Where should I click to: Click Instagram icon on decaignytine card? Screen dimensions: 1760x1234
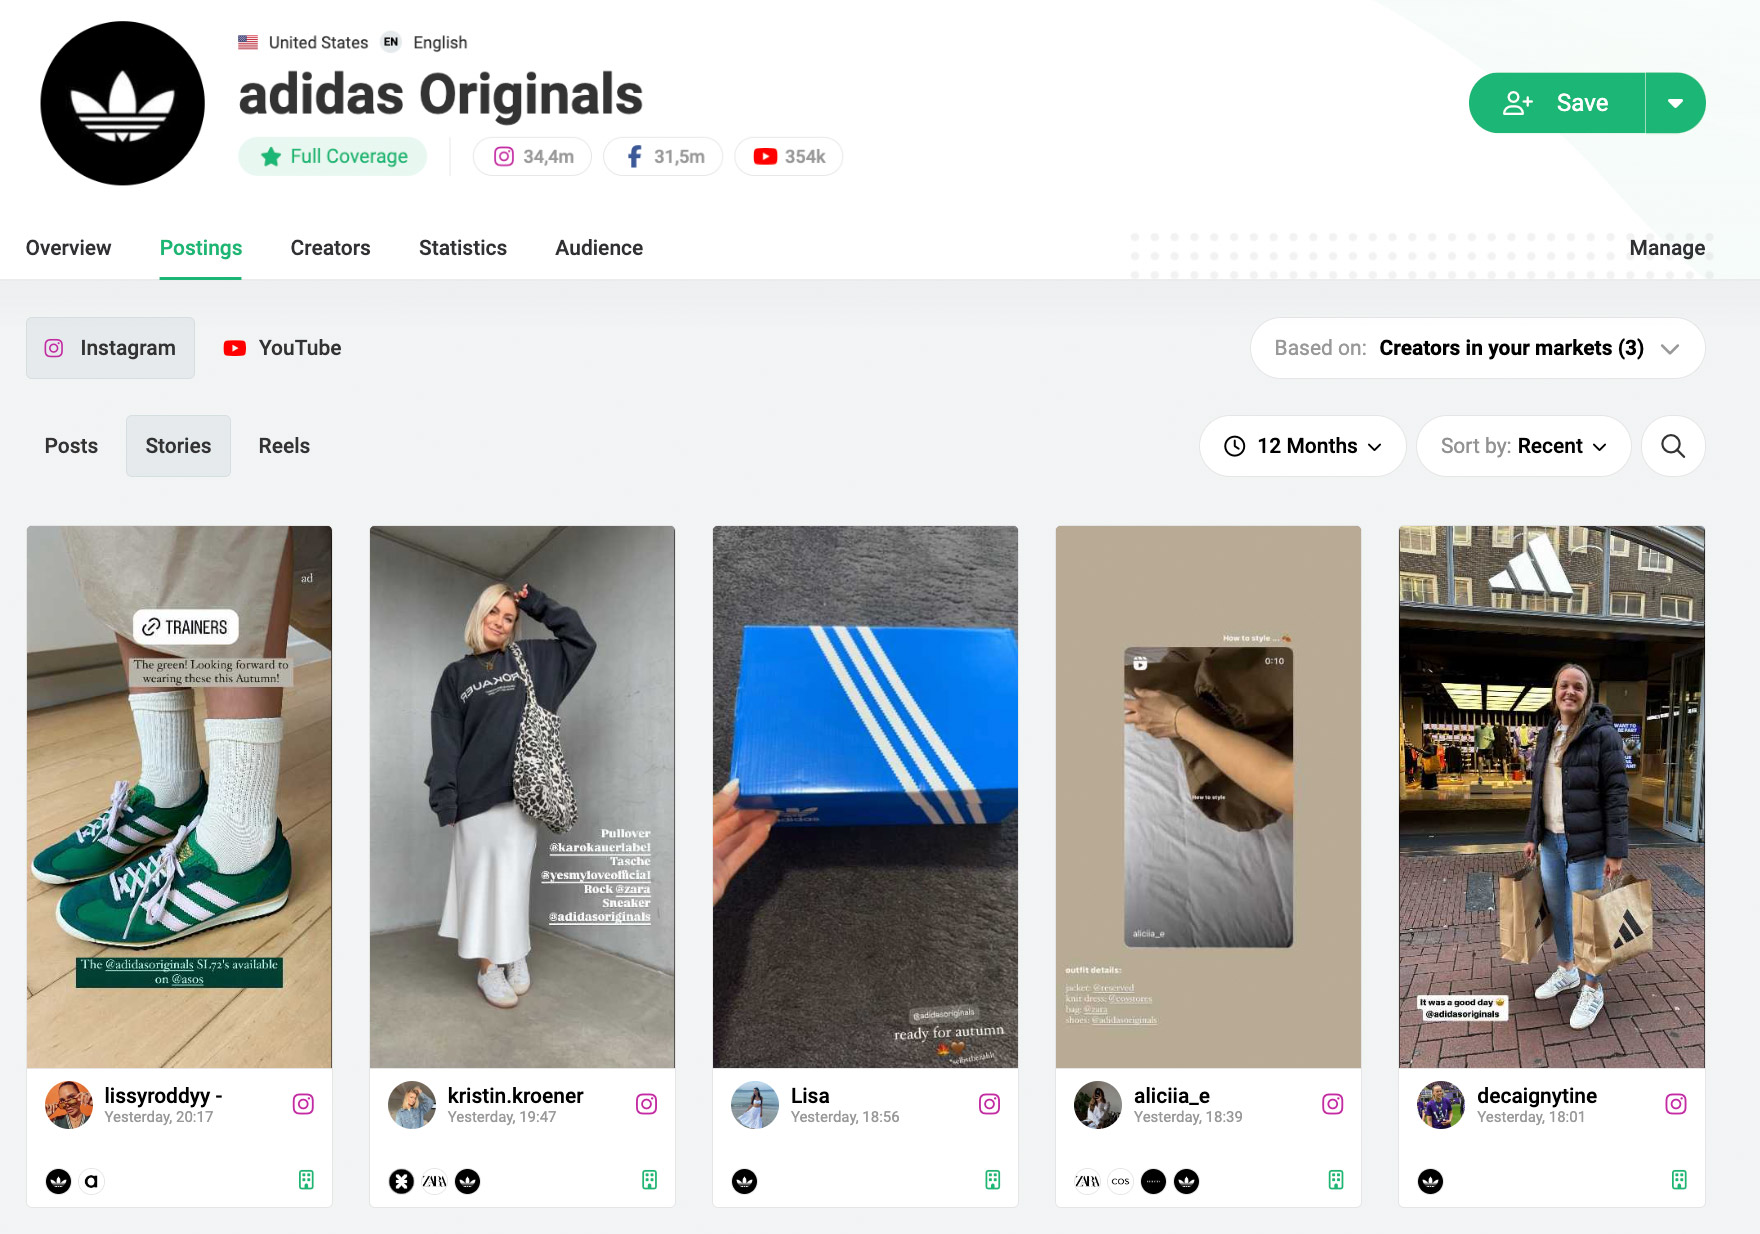(1675, 1104)
